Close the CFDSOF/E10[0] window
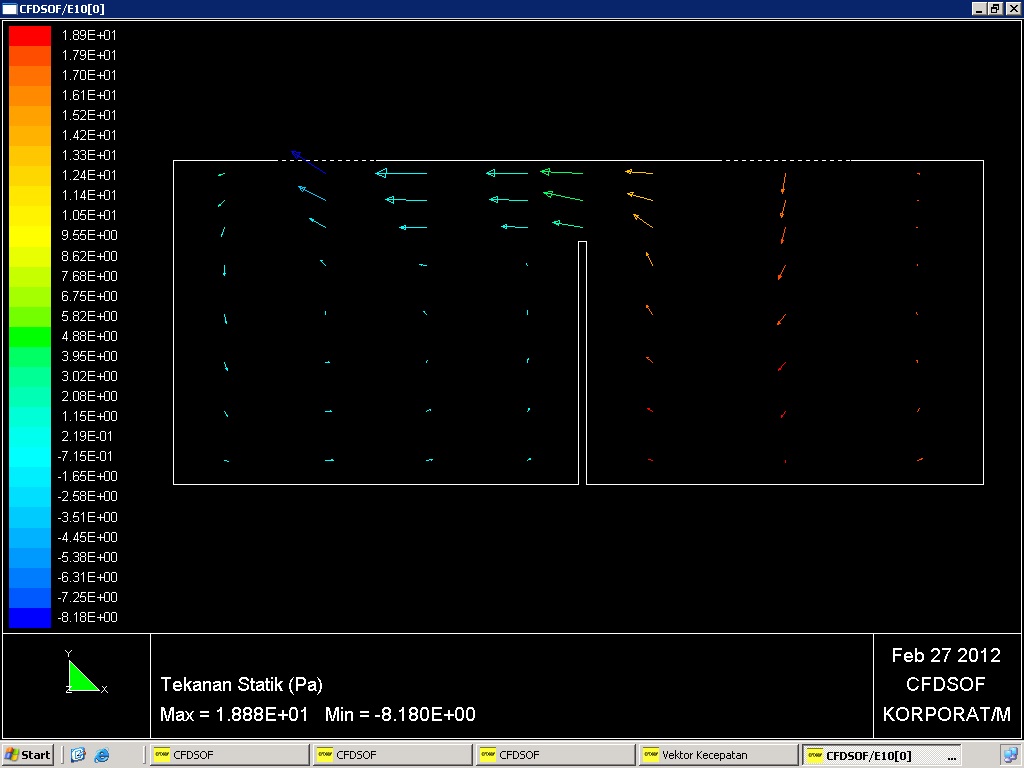Image resolution: width=1024 pixels, height=768 pixels. [x=1013, y=8]
